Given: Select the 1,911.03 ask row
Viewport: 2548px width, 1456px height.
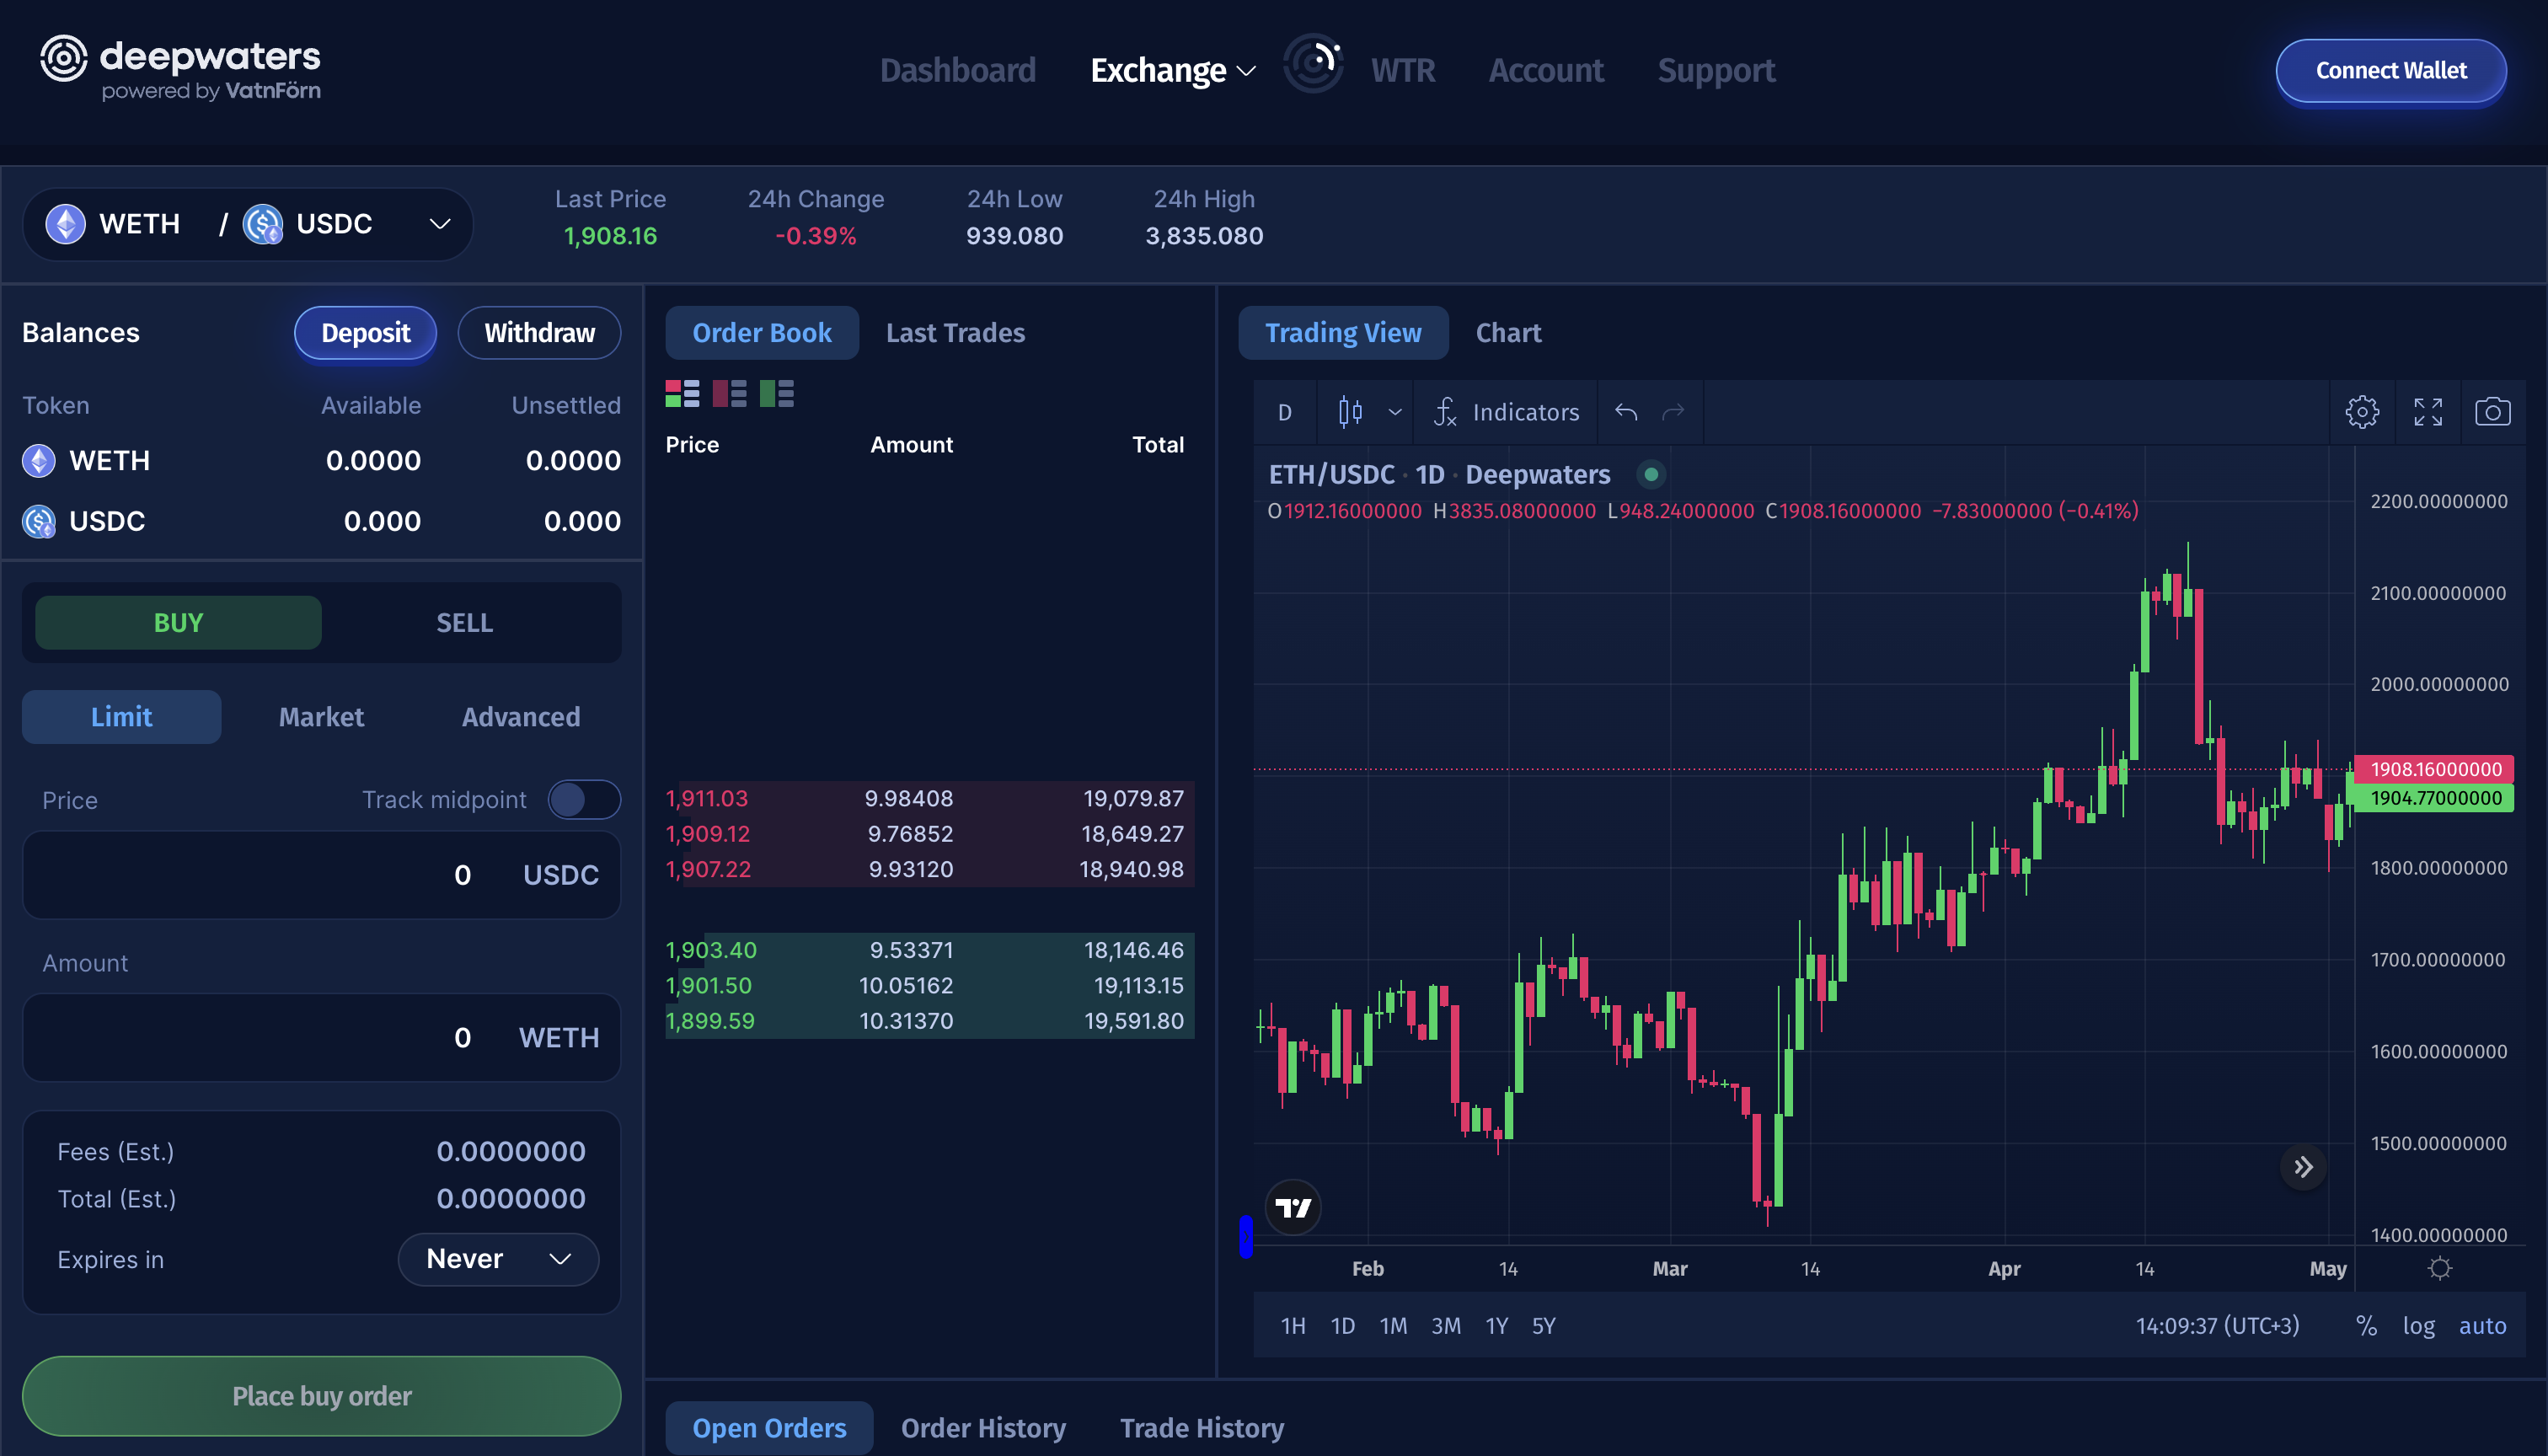Looking at the screenshot, I should 929,799.
